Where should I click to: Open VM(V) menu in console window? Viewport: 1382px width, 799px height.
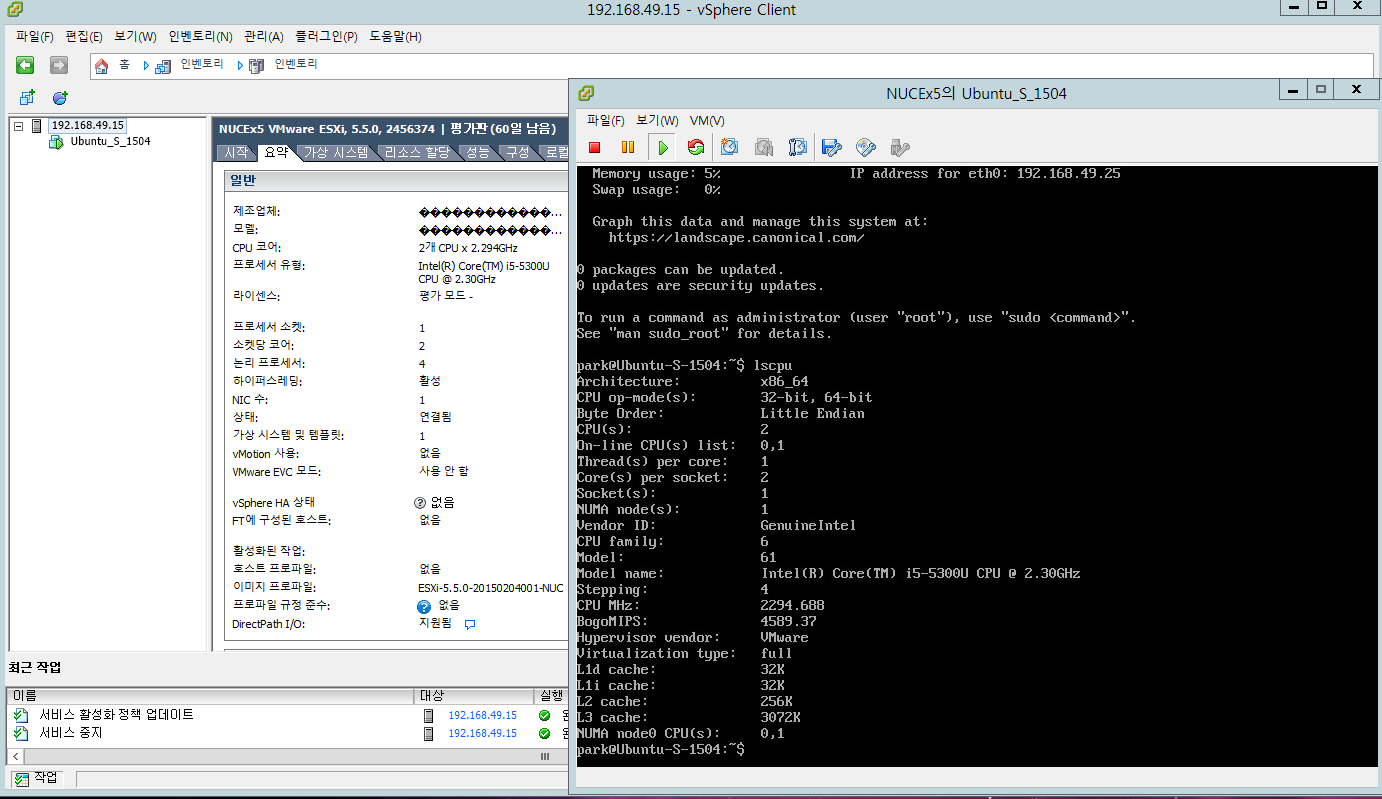coord(707,120)
